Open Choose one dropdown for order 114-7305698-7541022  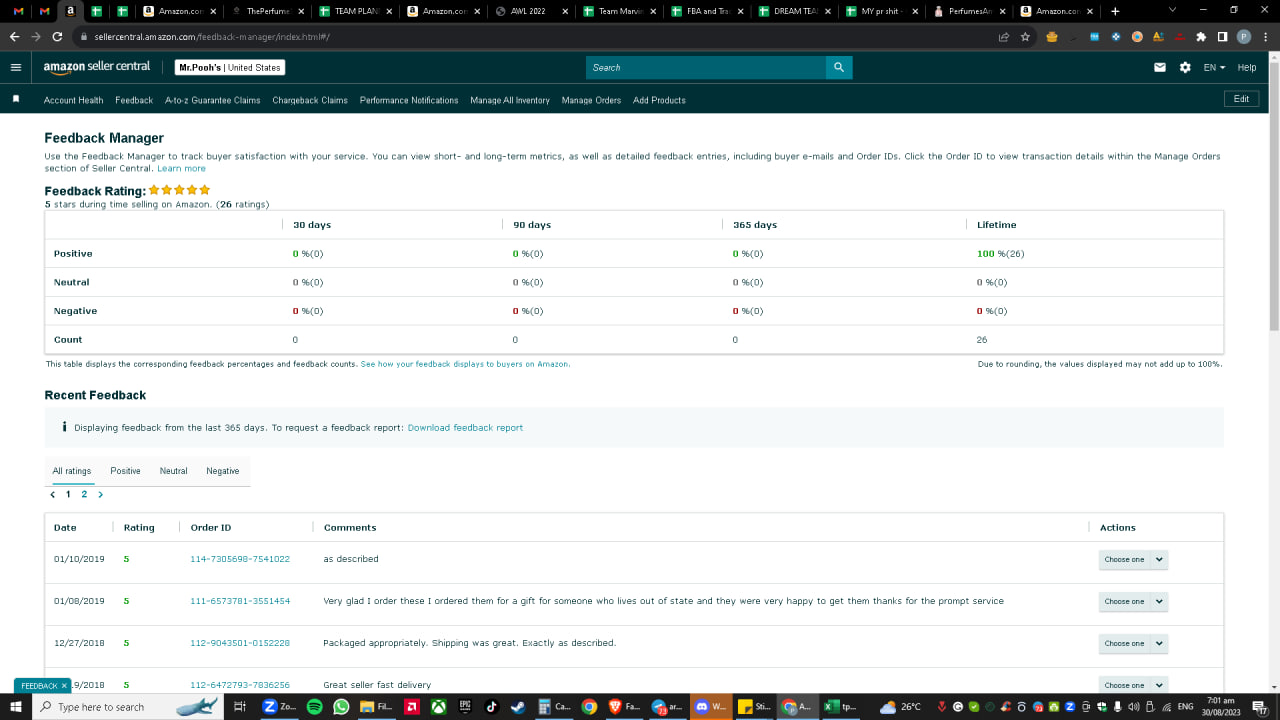tap(1133, 559)
